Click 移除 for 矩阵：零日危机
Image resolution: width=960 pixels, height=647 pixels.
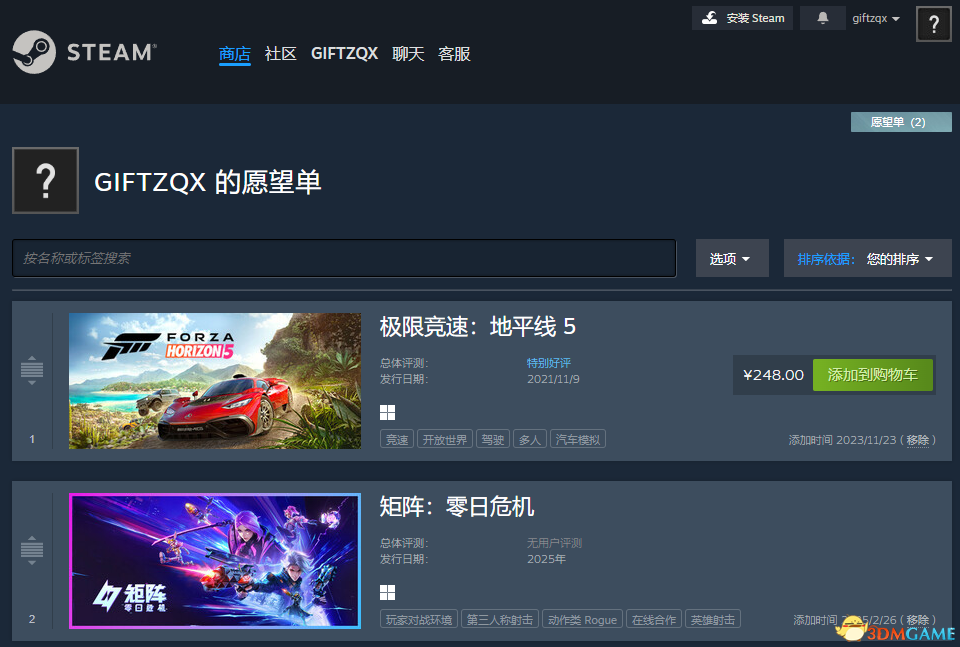point(917,620)
